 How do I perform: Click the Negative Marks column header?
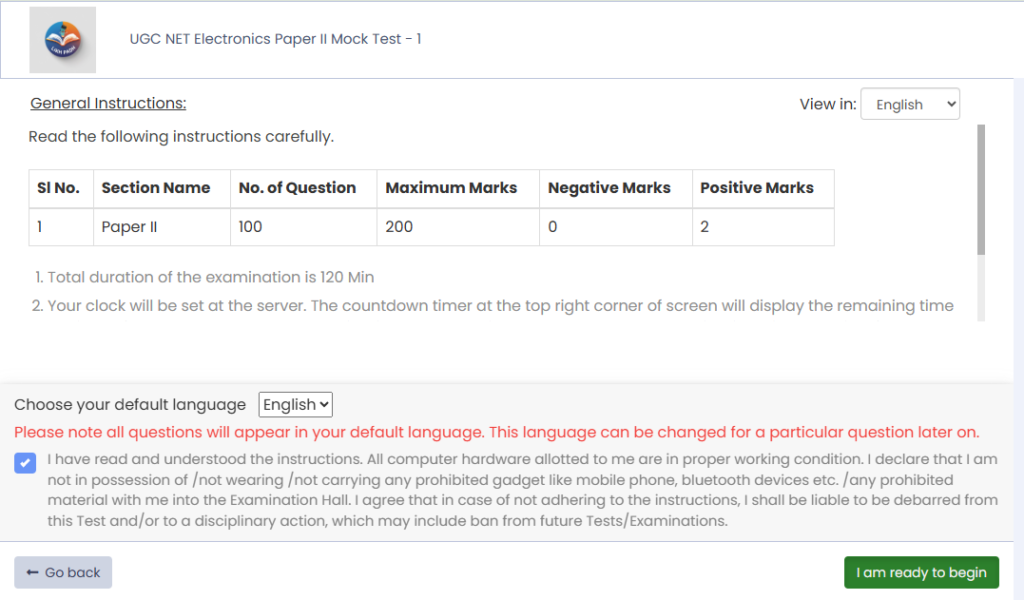pos(609,188)
